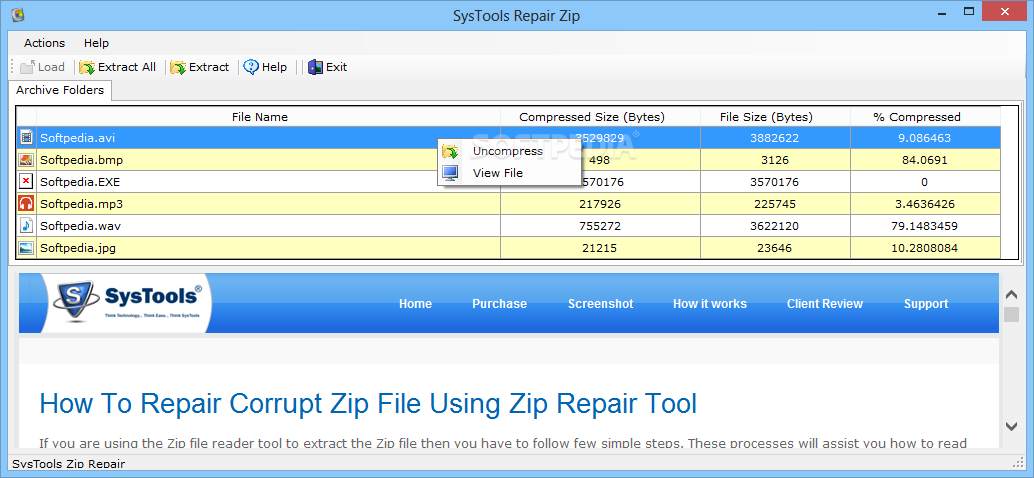
Task: Click the web panel scrollbar up arrow
Action: click(1011, 295)
